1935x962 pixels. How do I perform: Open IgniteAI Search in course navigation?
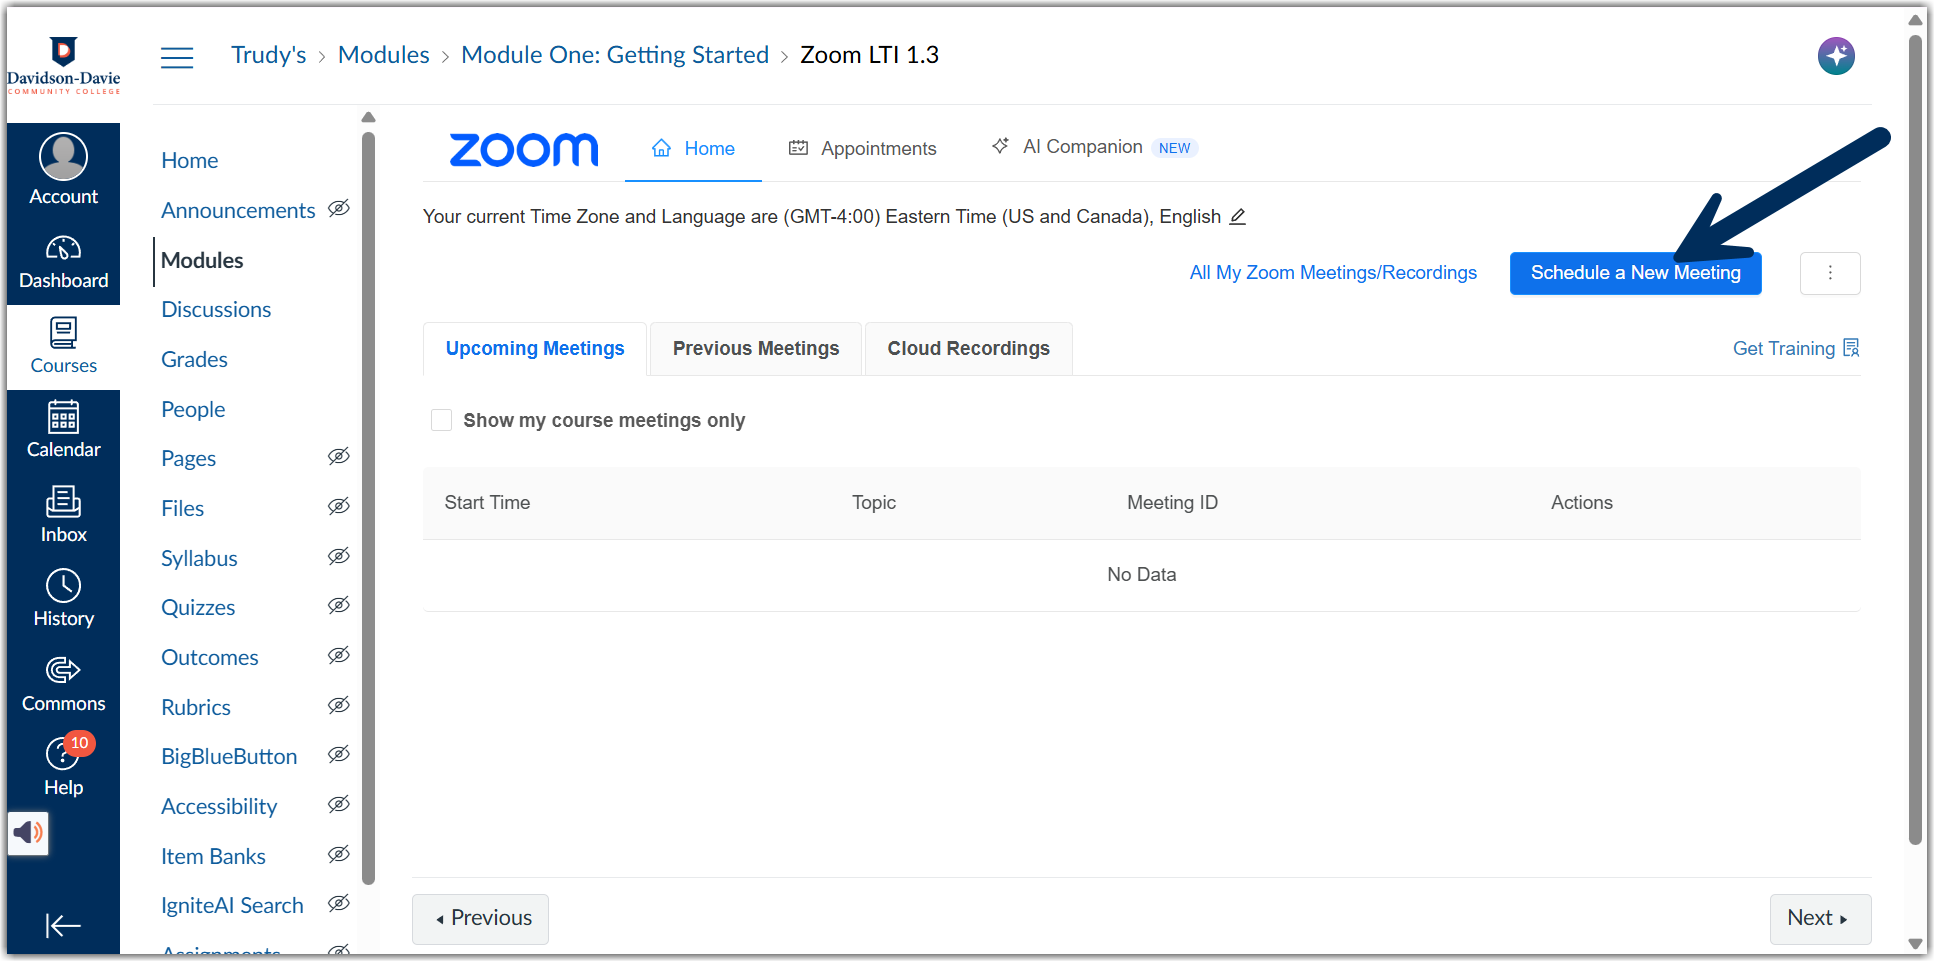(232, 905)
